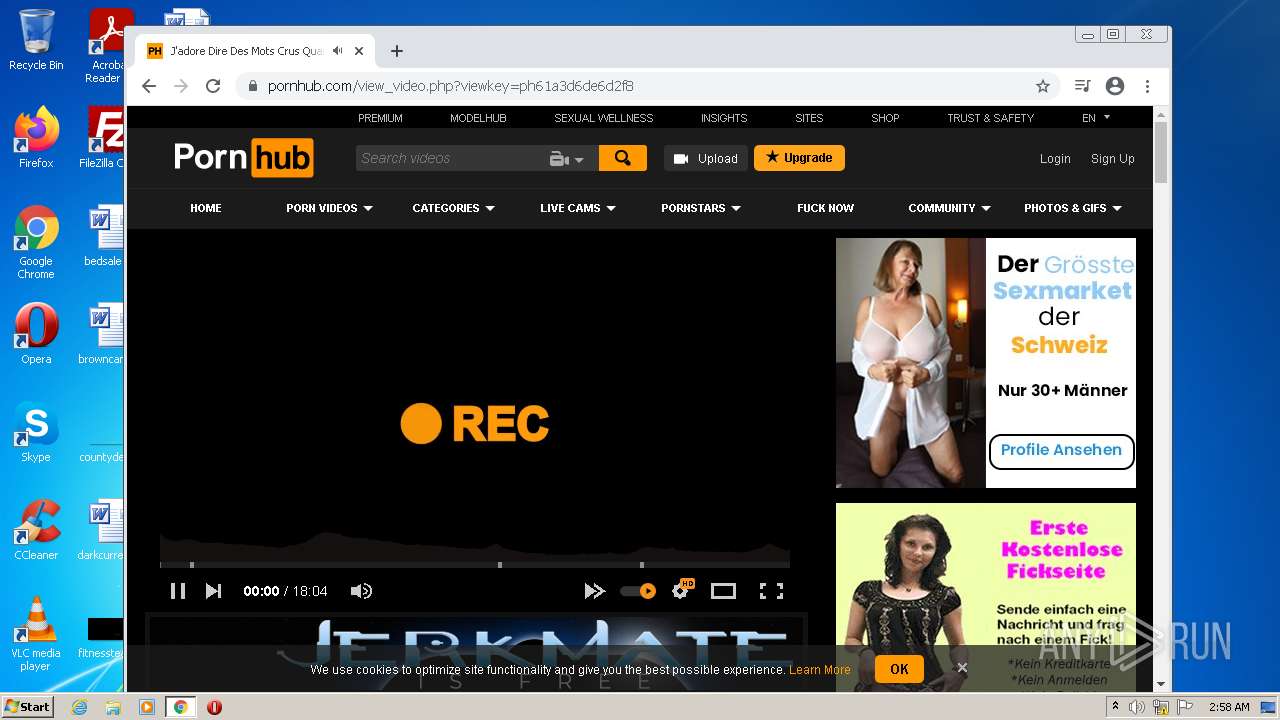Open the cookie Learn More link
Image resolution: width=1280 pixels, height=720 pixels.
tap(820, 670)
